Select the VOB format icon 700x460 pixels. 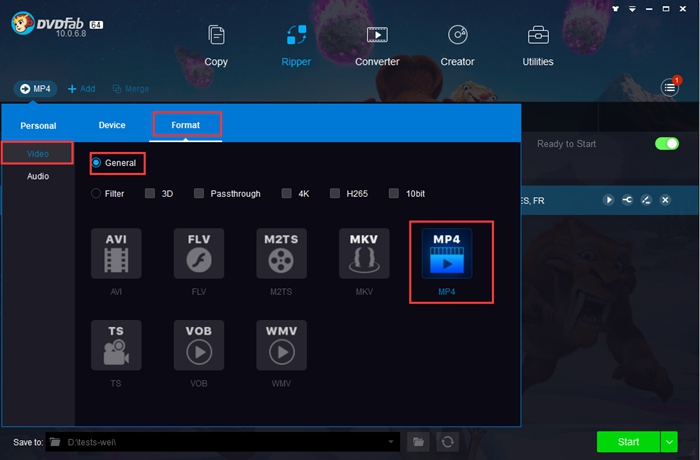[199, 345]
